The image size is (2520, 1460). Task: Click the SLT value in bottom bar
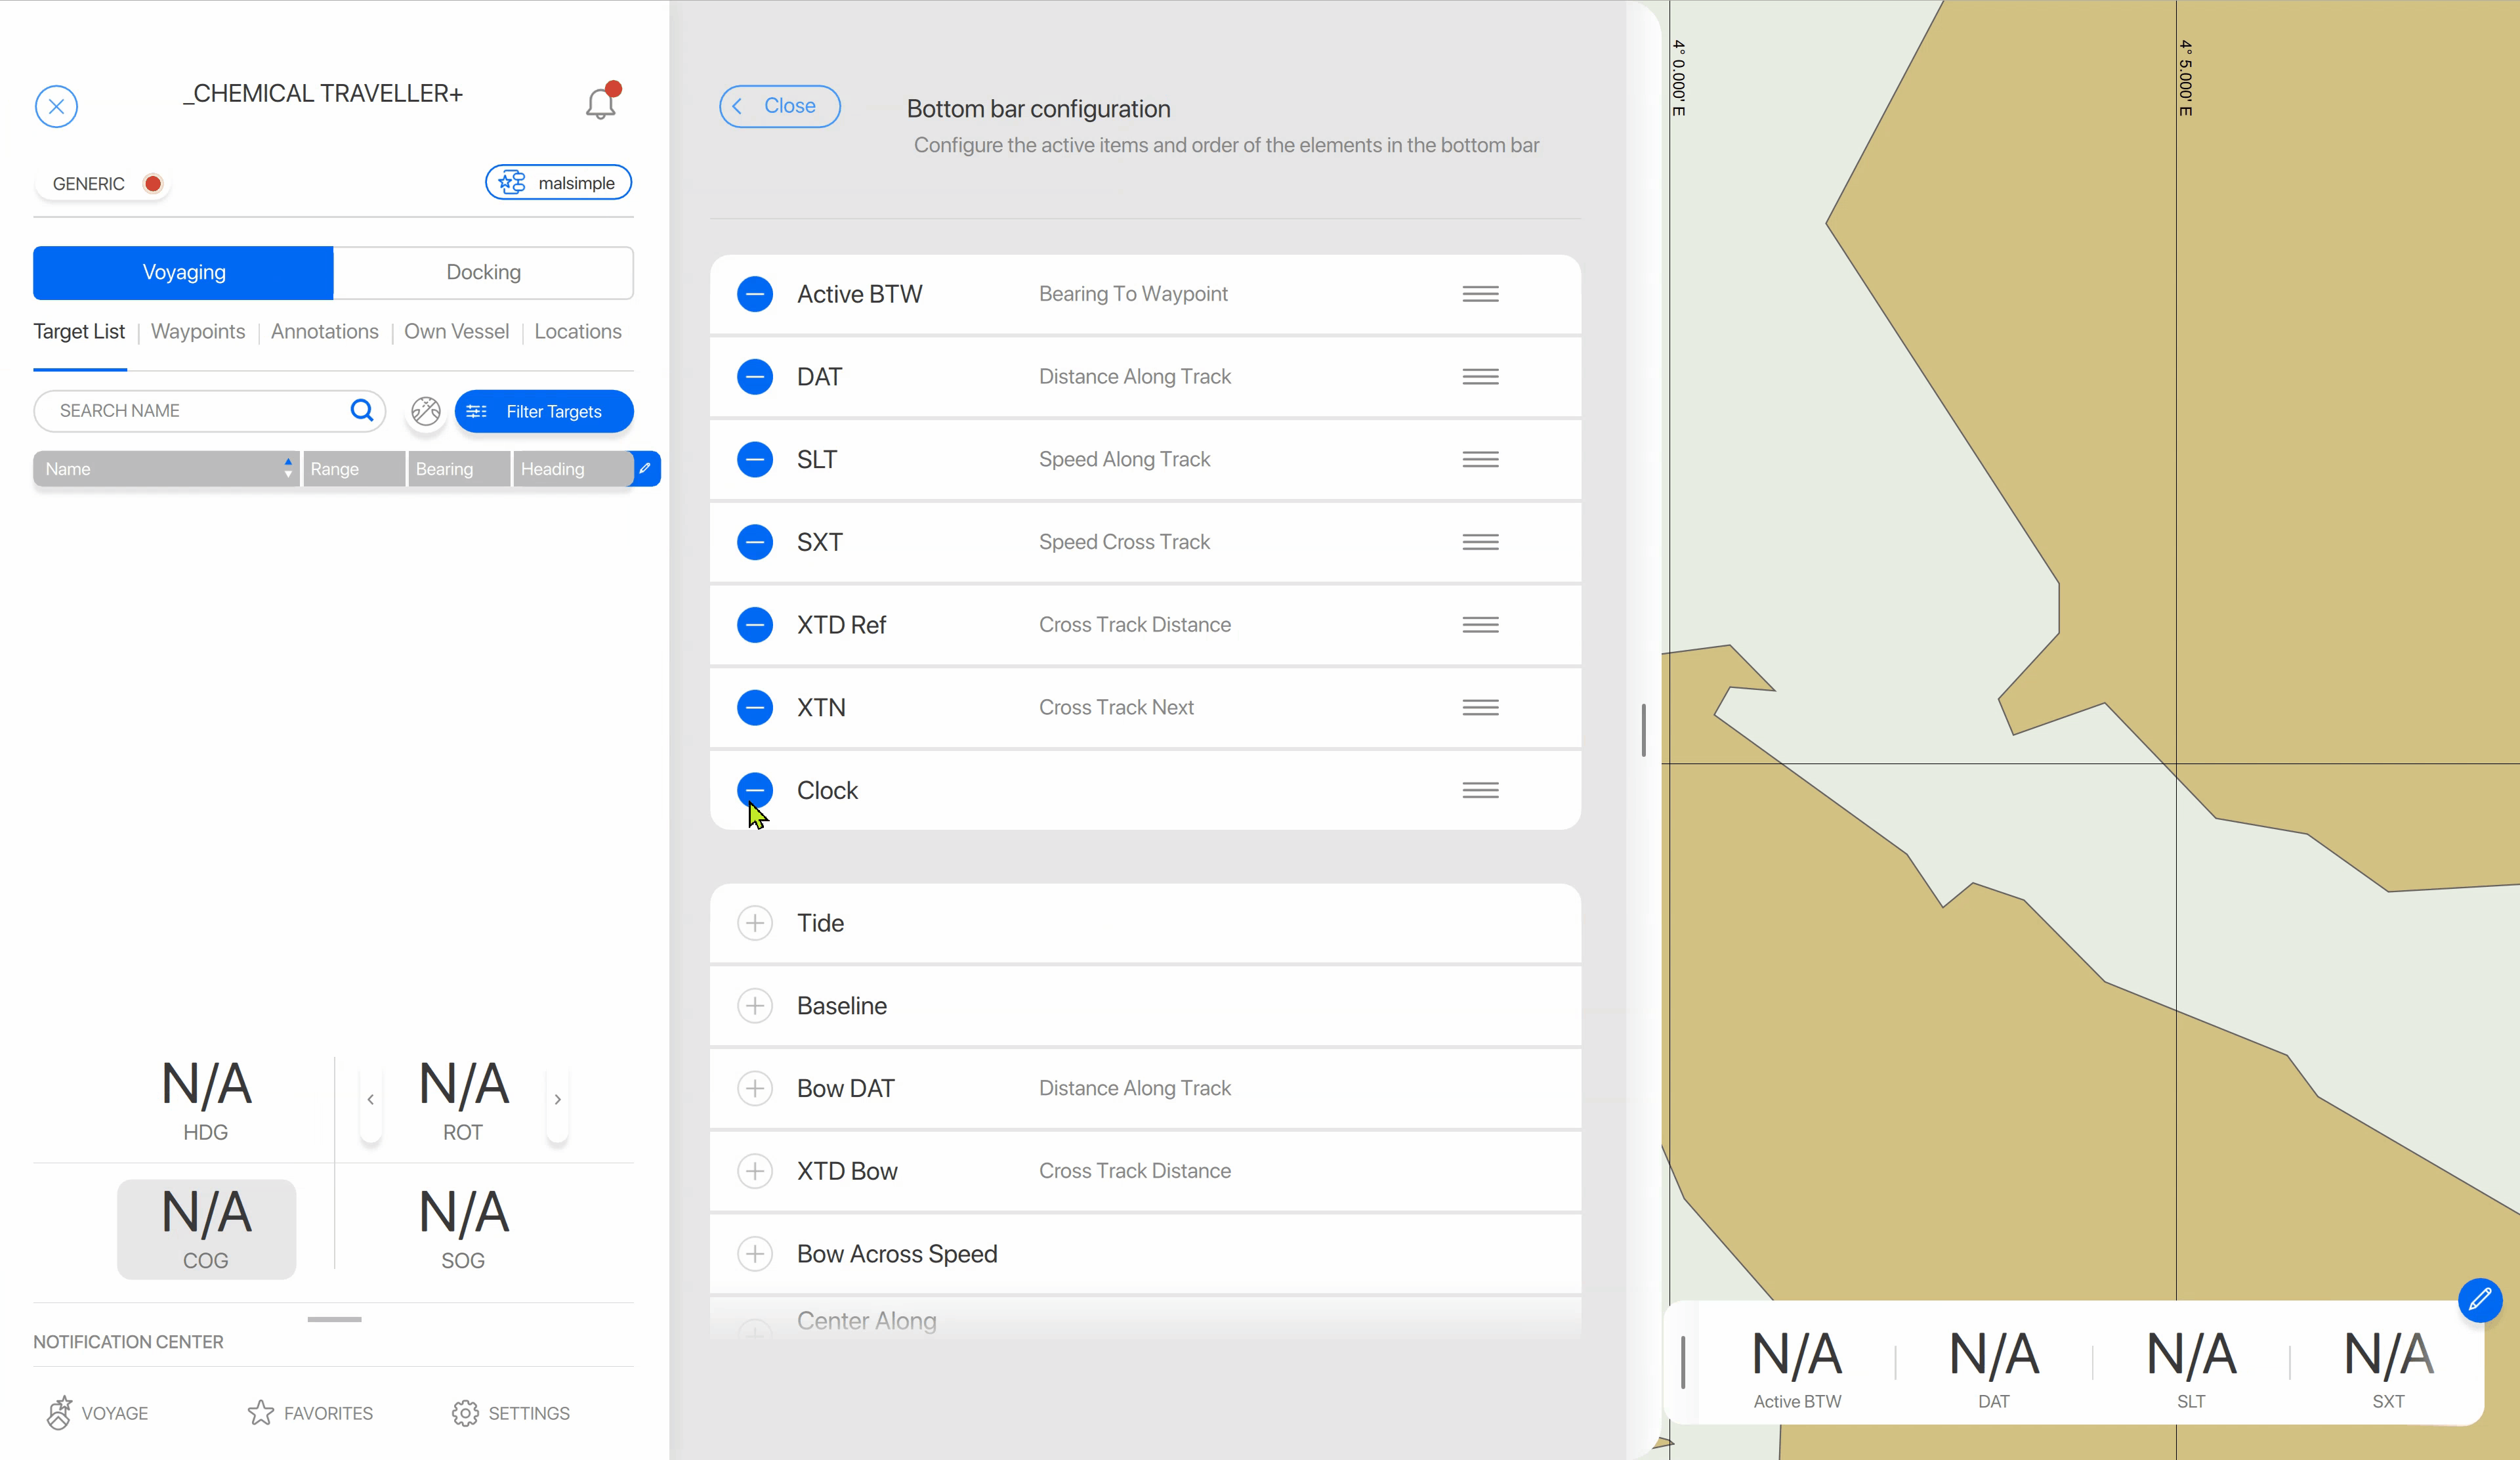point(2191,1355)
